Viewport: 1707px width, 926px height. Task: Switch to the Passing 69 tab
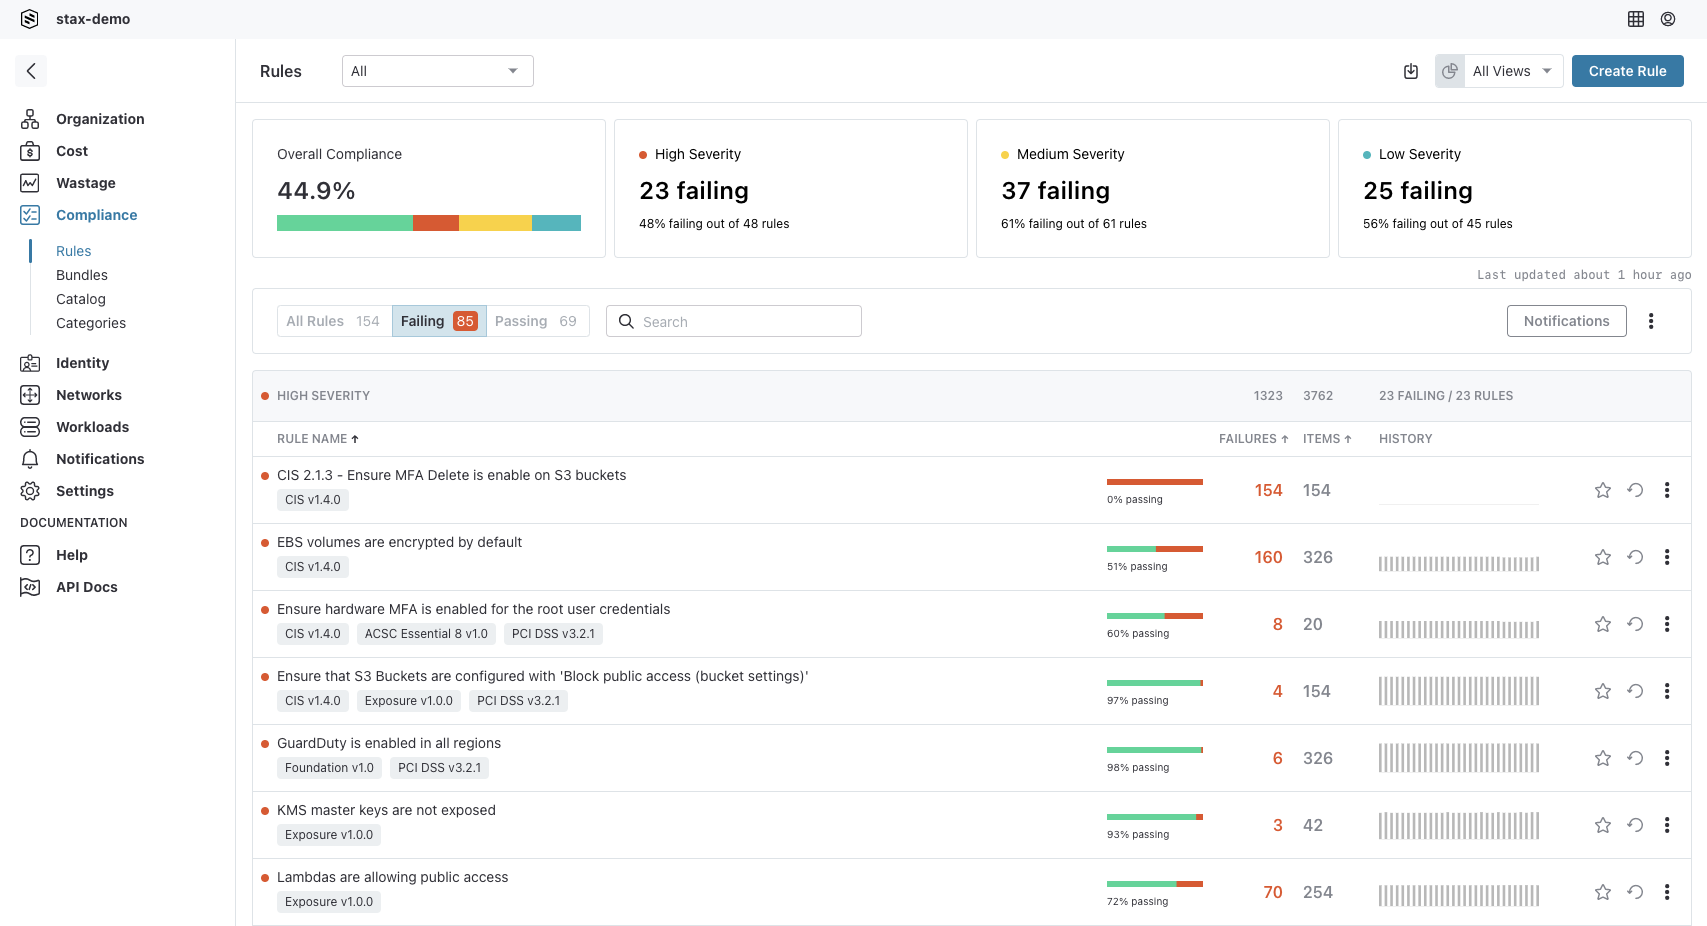pyautogui.click(x=537, y=321)
